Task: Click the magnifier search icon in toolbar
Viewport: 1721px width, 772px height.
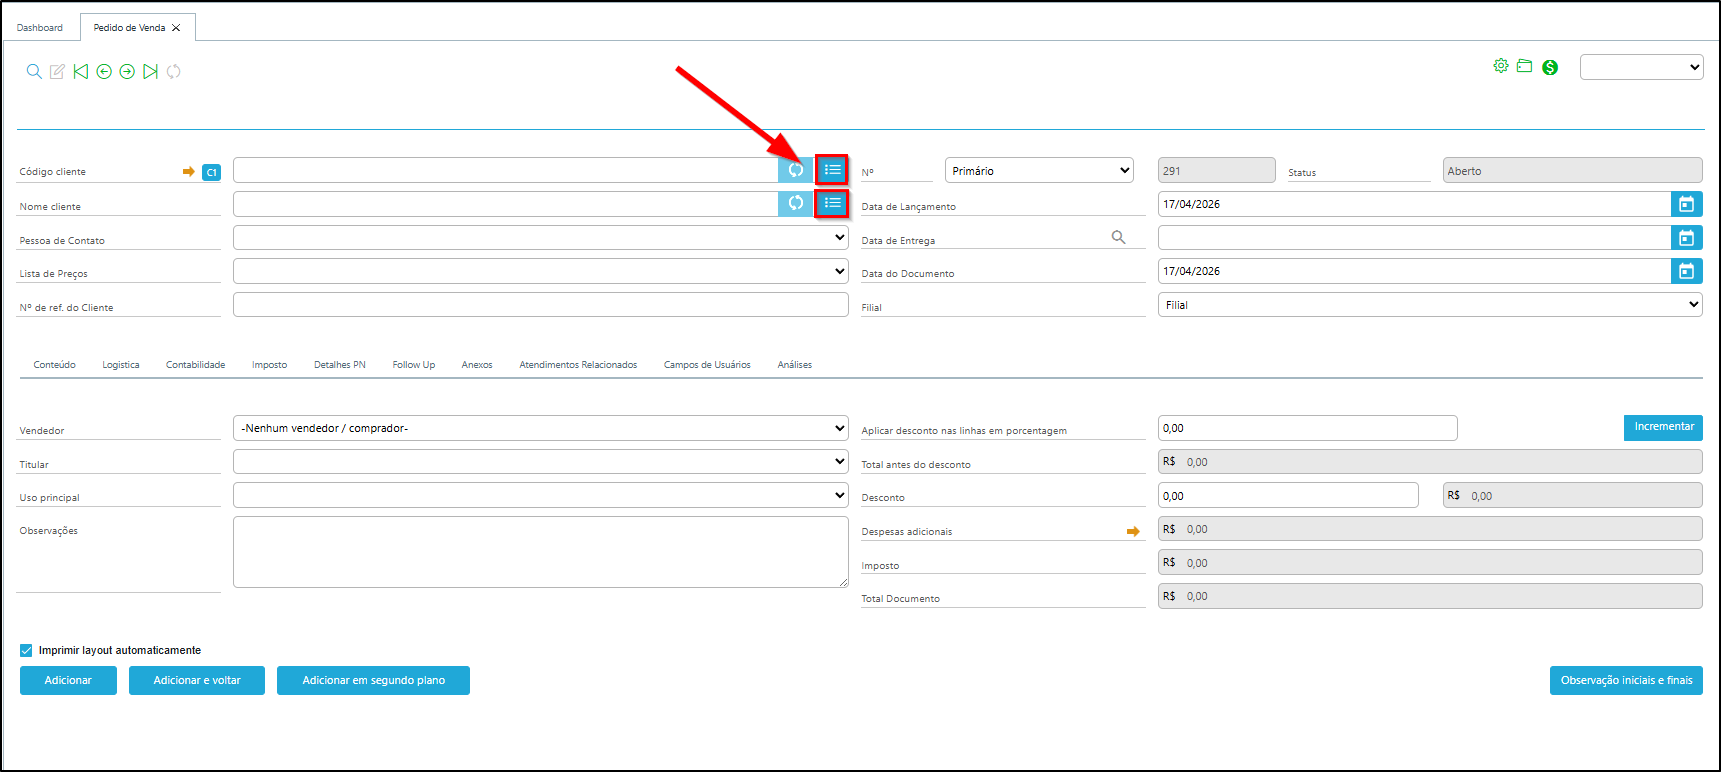Action: (x=34, y=71)
